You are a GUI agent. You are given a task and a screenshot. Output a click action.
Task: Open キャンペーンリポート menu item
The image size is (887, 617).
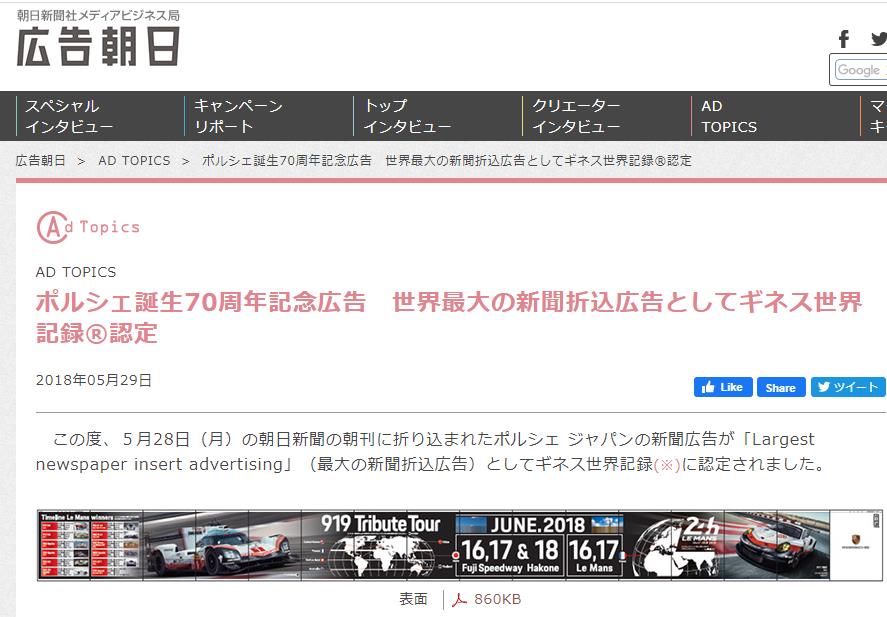coord(238,116)
